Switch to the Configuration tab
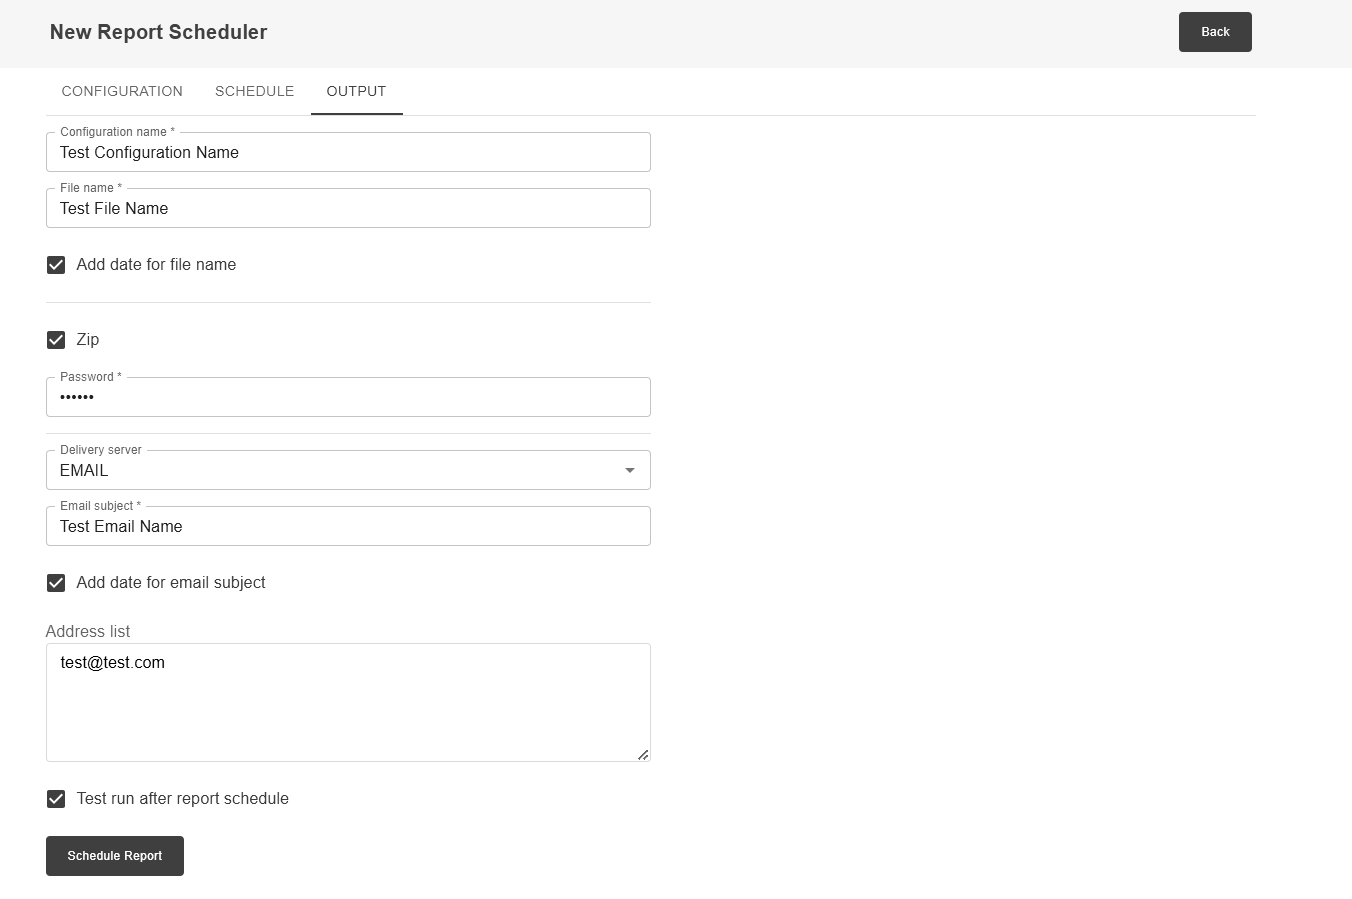Screen dimensions: 1352x899 (x=122, y=91)
